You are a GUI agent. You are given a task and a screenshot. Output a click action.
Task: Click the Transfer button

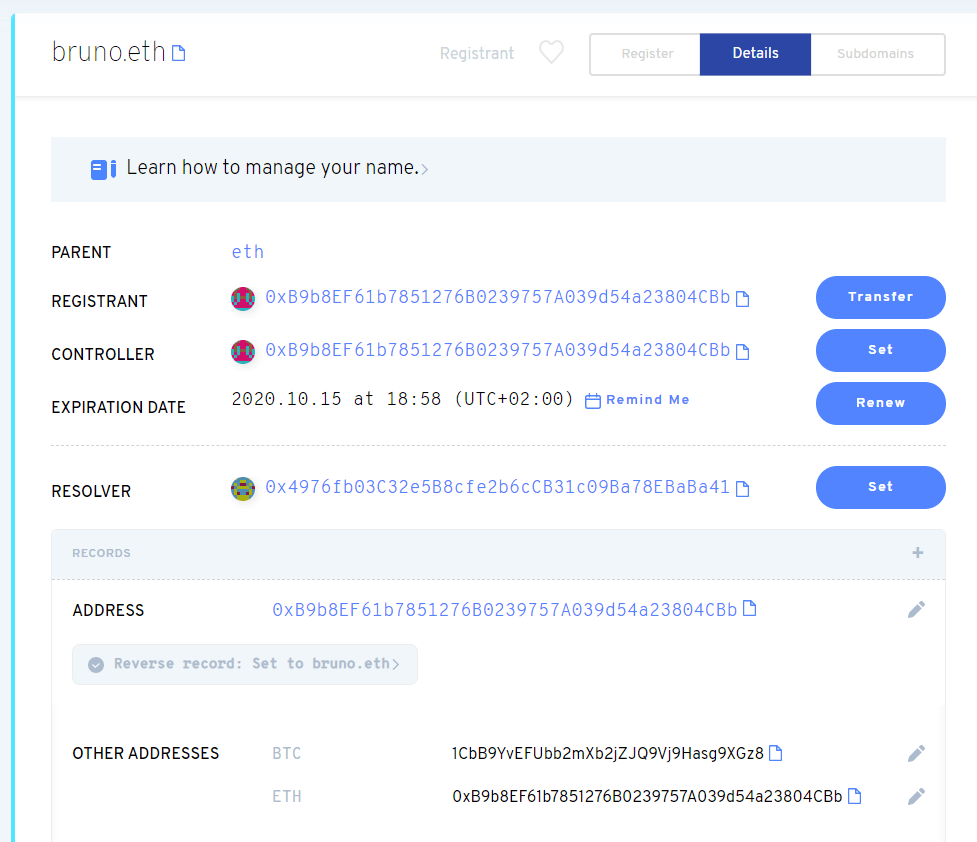click(880, 297)
